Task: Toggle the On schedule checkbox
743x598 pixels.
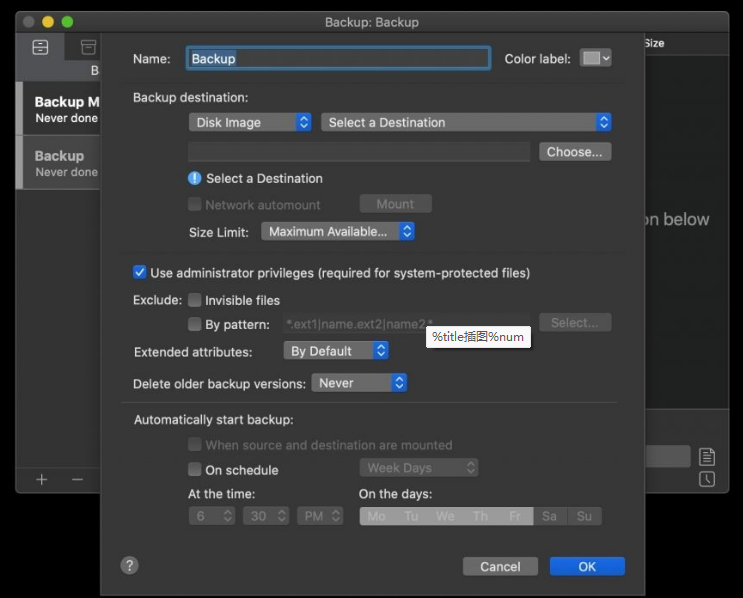Action: pos(195,470)
